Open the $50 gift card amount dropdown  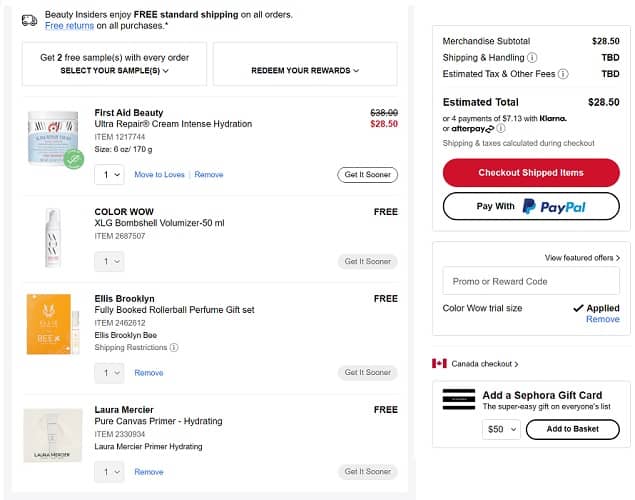(501, 429)
